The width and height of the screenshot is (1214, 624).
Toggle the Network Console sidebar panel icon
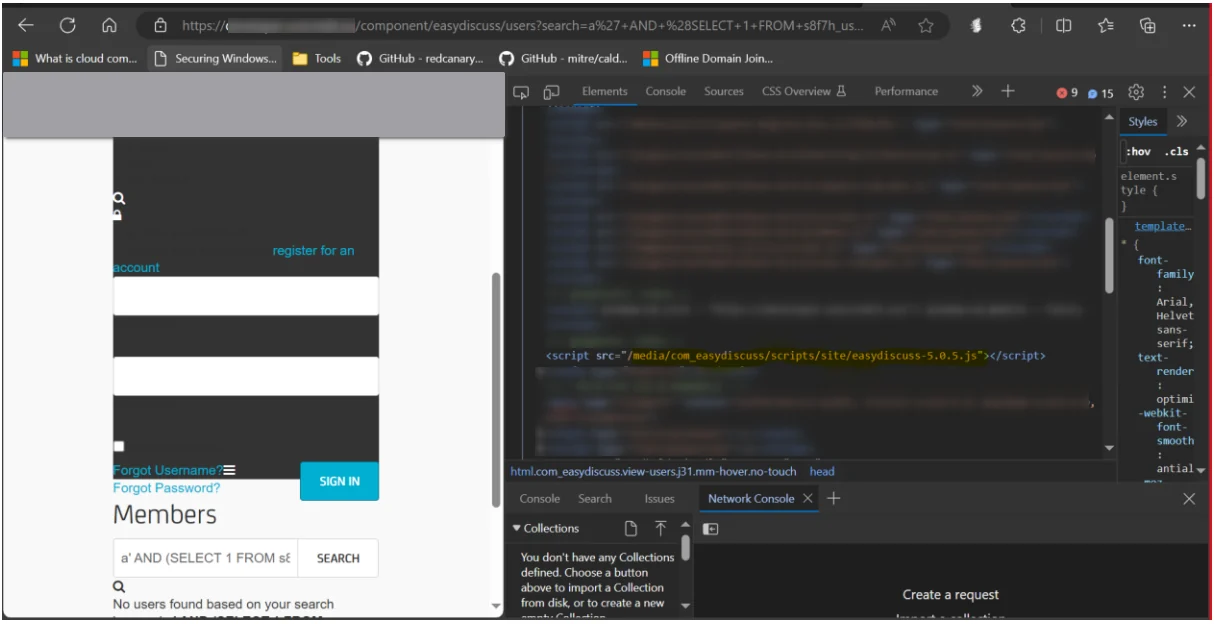click(x=710, y=529)
